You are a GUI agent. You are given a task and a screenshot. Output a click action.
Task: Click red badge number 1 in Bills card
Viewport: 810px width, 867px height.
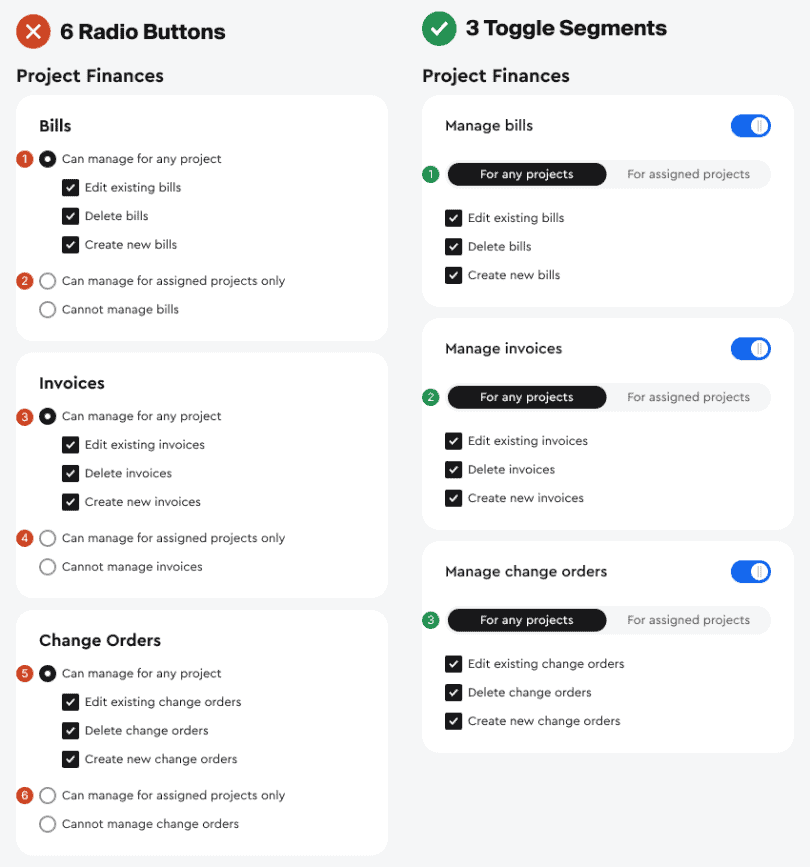pos(25,159)
